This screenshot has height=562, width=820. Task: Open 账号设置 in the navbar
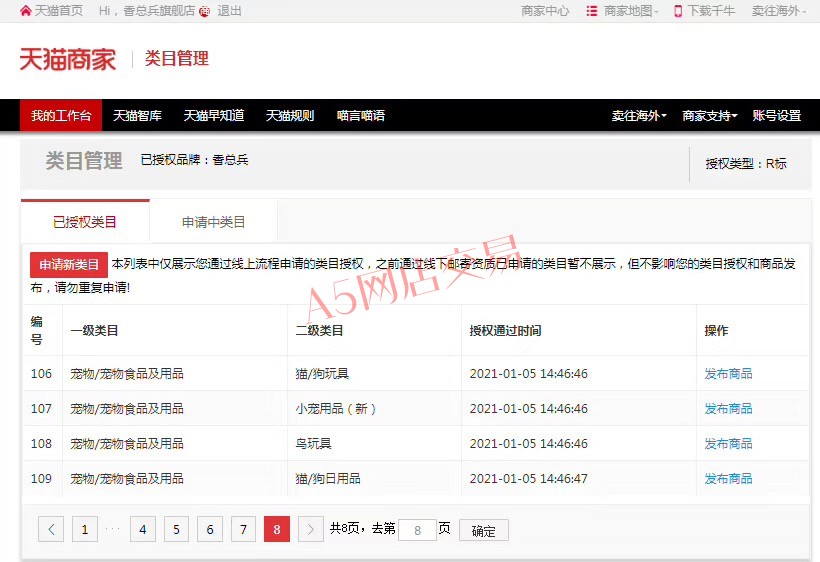coord(777,115)
